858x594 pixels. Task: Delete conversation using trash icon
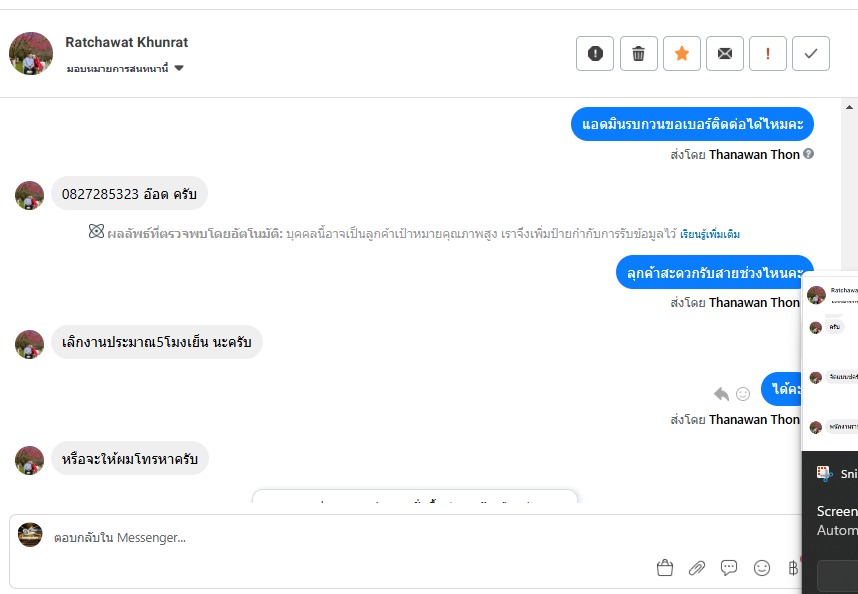click(638, 53)
